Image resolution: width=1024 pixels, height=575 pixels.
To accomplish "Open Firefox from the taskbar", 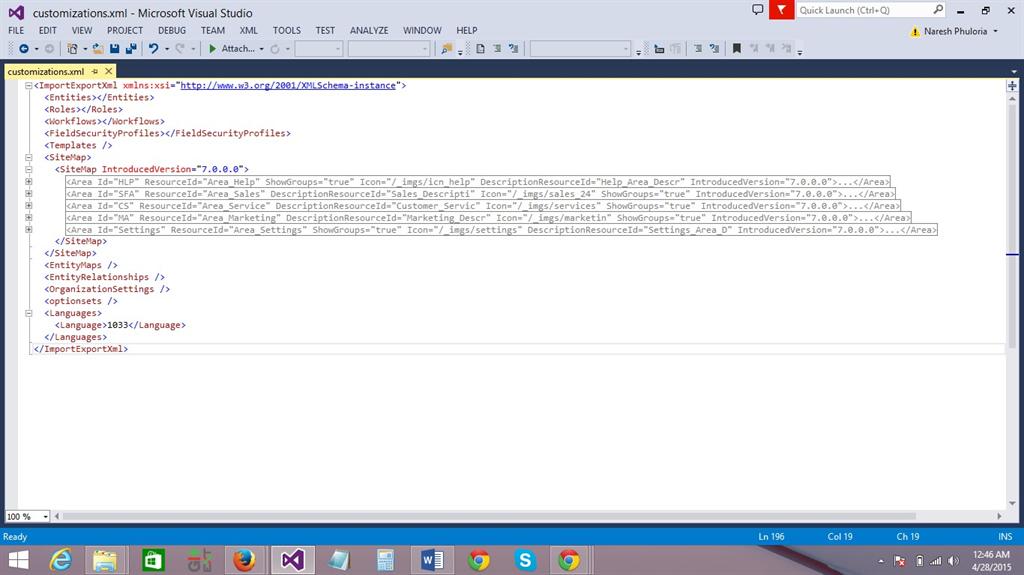I will 244,560.
